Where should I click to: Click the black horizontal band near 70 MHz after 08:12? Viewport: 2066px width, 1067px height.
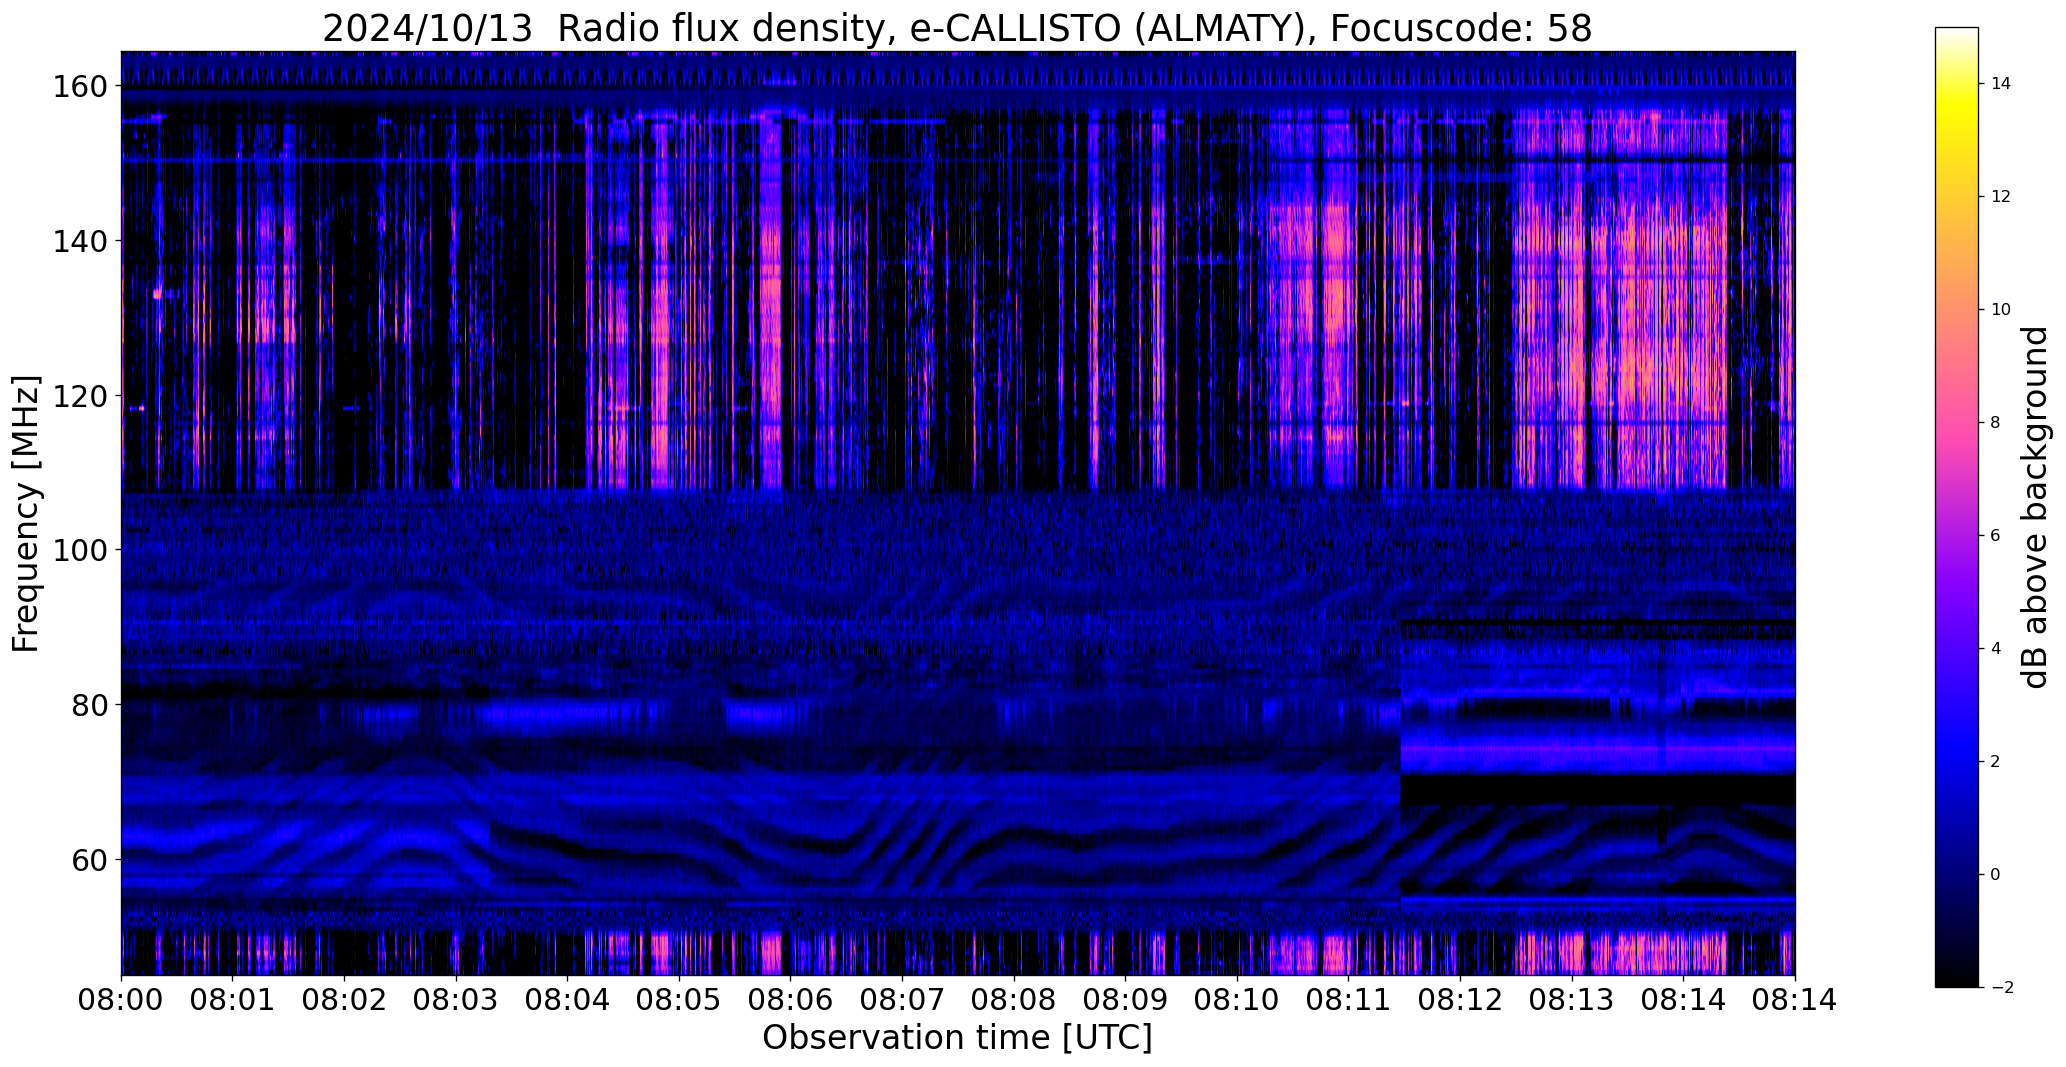click(x=1597, y=789)
